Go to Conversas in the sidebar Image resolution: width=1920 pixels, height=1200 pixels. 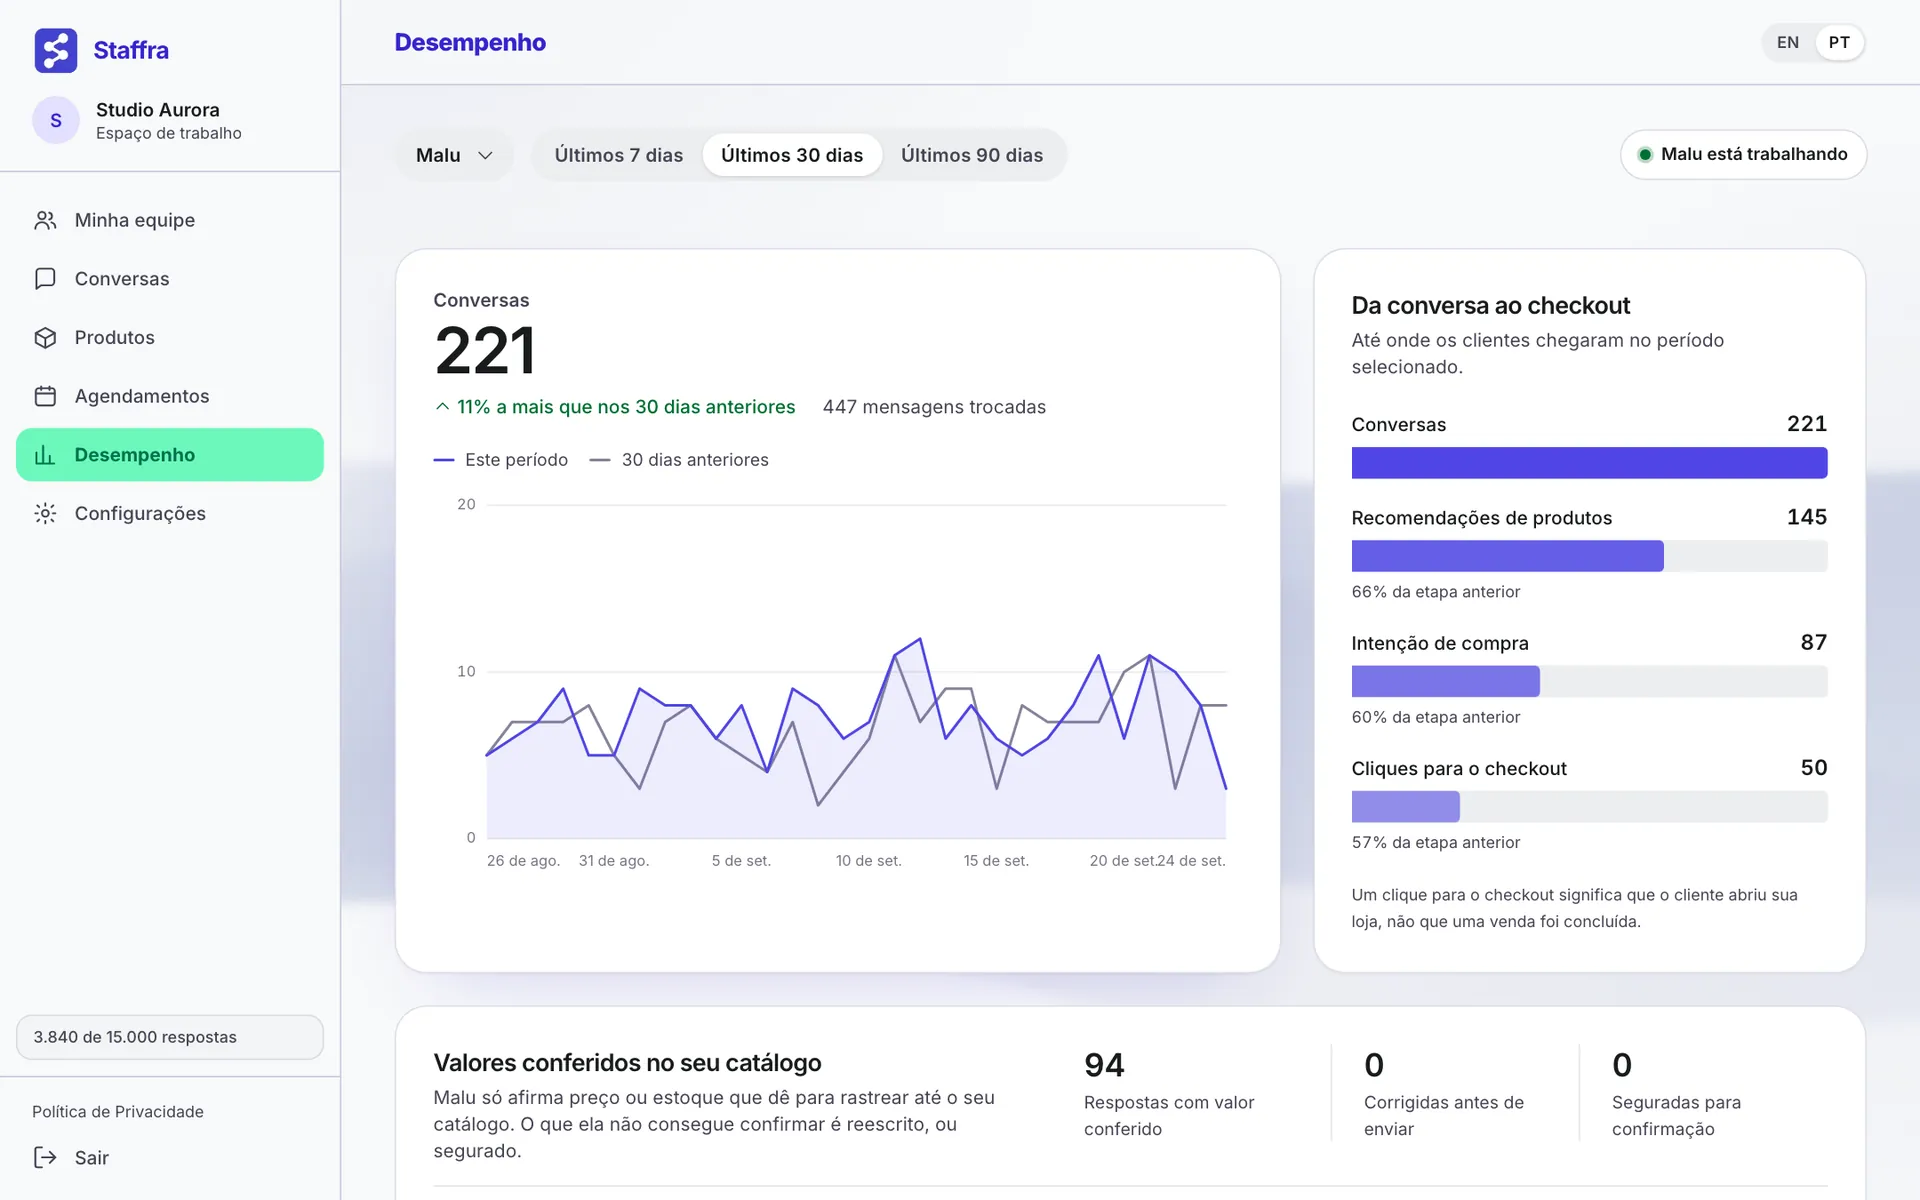click(170, 279)
